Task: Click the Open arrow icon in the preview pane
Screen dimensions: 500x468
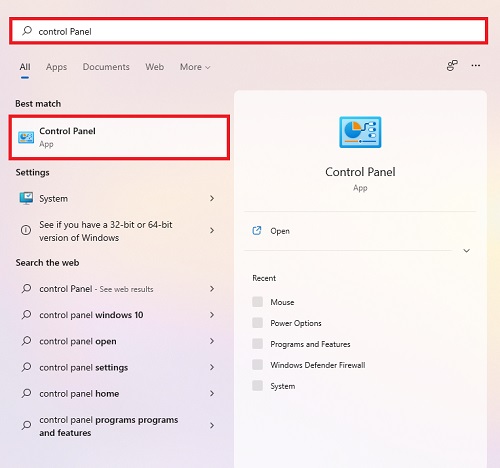Action: coord(257,231)
